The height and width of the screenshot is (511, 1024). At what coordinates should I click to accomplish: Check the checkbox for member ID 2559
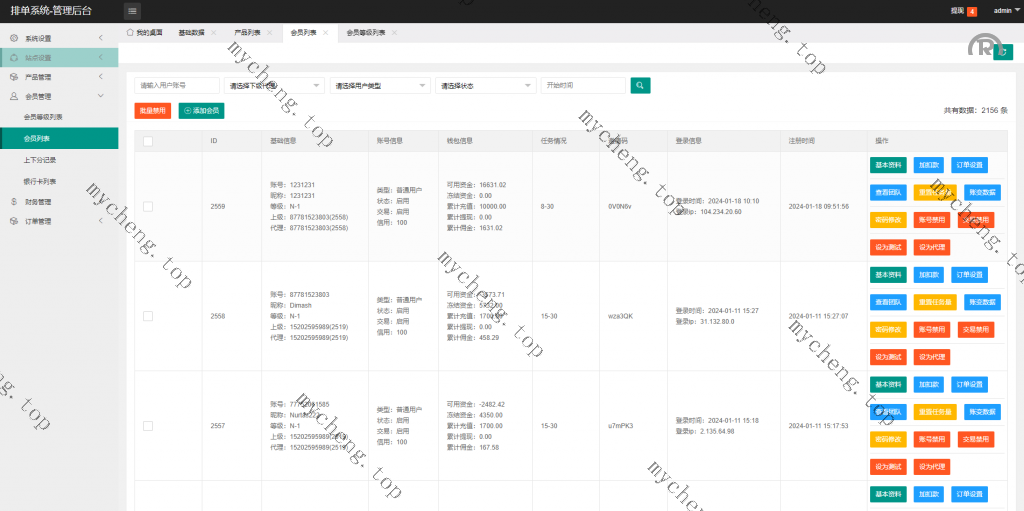[148, 206]
